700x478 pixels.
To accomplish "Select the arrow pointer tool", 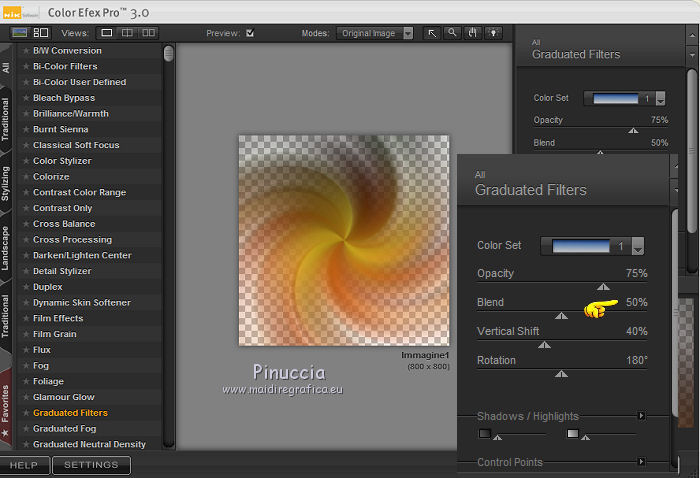I will click(433, 33).
